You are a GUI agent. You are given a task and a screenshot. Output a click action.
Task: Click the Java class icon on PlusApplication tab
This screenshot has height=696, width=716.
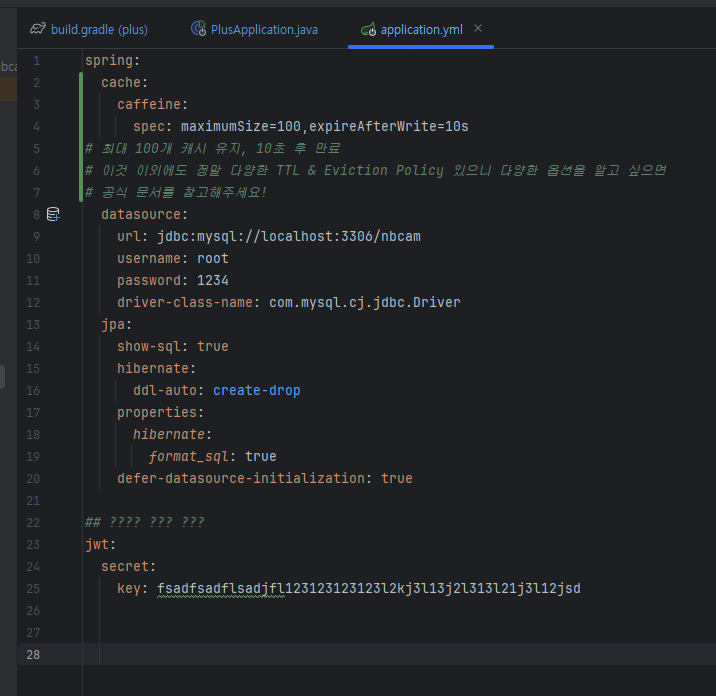click(x=199, y=29)
